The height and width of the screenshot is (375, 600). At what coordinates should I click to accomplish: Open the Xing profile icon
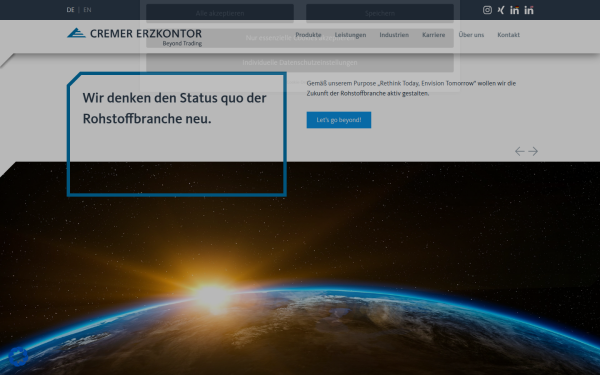point(501,10)
